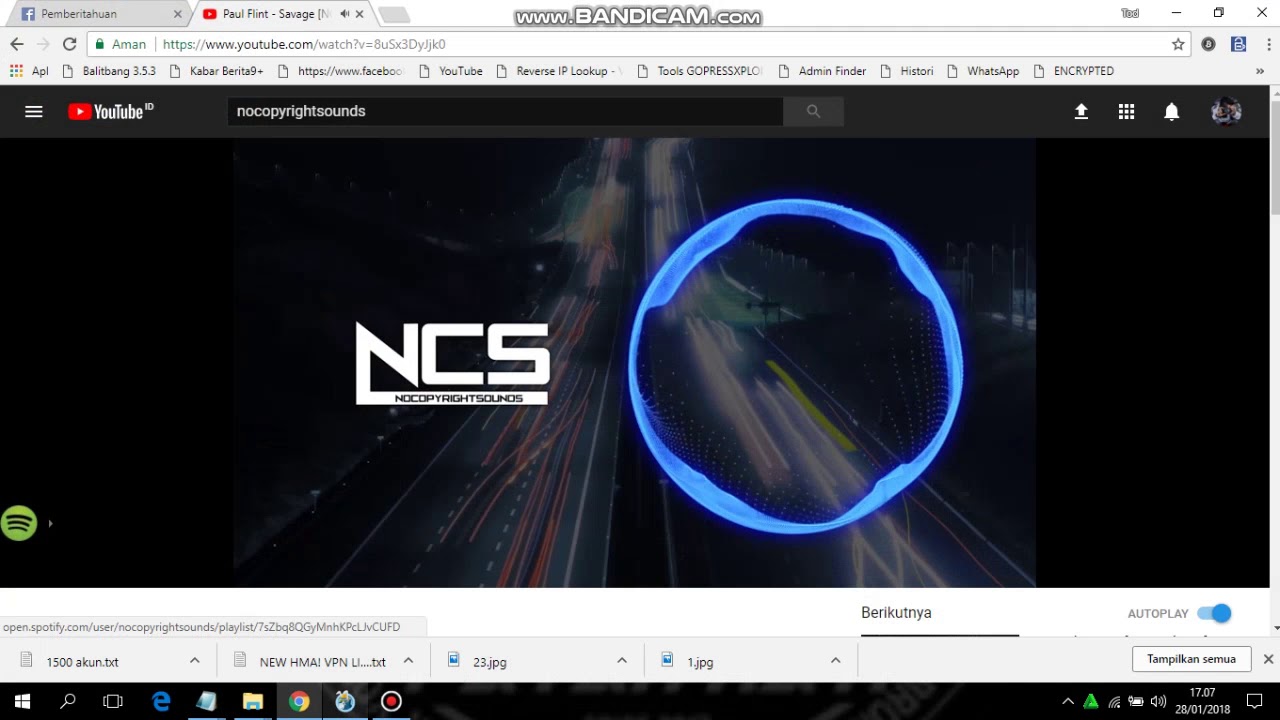Open Chrome's three-dot menu
Screen dimensions: 1280x720
[x=1270, y=44]
